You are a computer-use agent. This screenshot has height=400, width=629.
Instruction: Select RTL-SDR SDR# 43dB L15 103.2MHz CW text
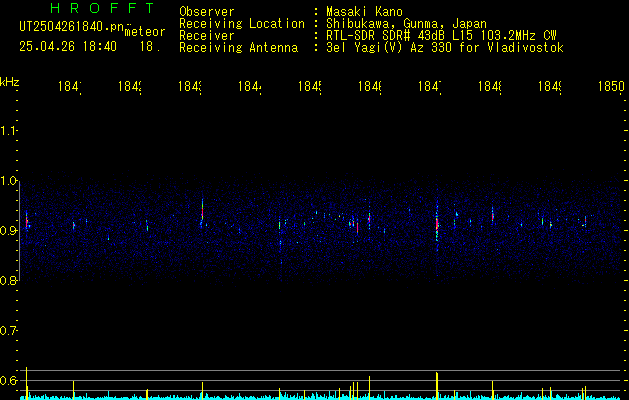point(441,36)
